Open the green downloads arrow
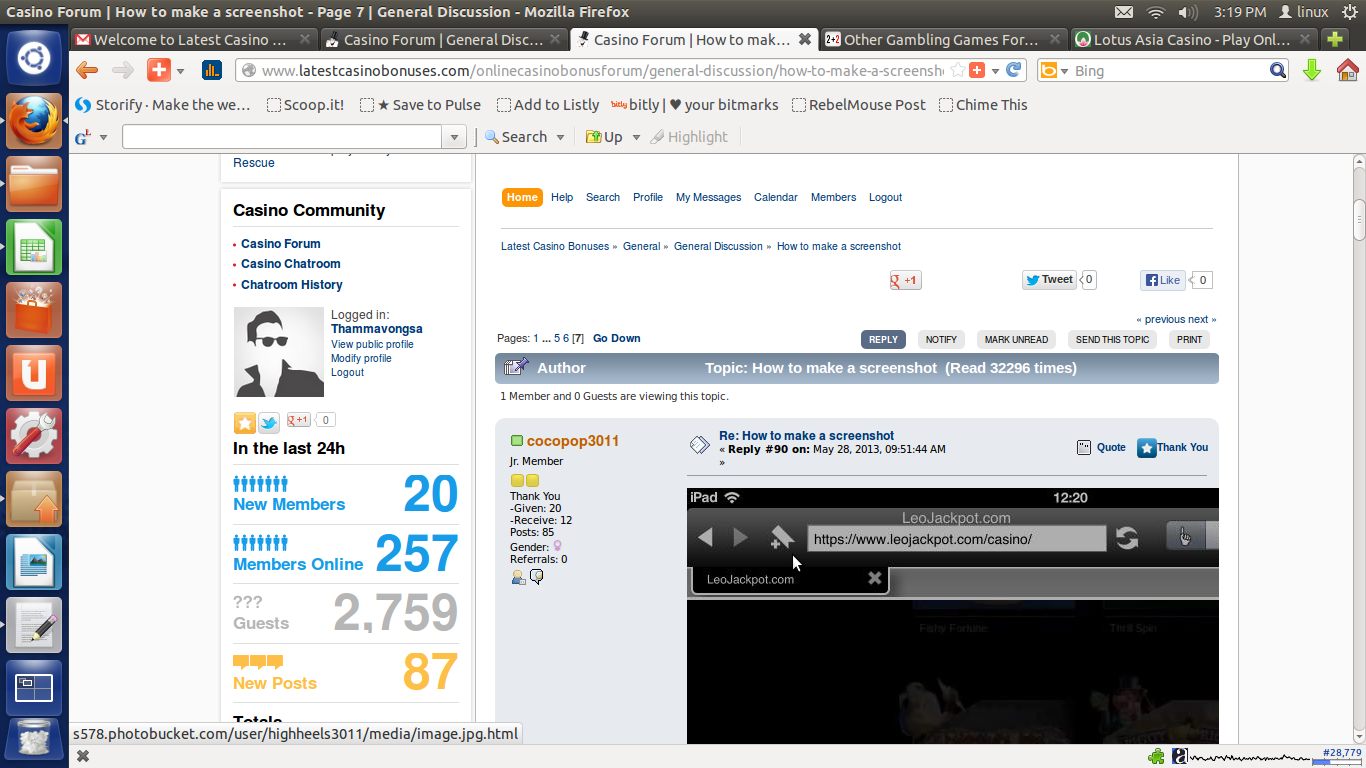 click(1312, 70)
